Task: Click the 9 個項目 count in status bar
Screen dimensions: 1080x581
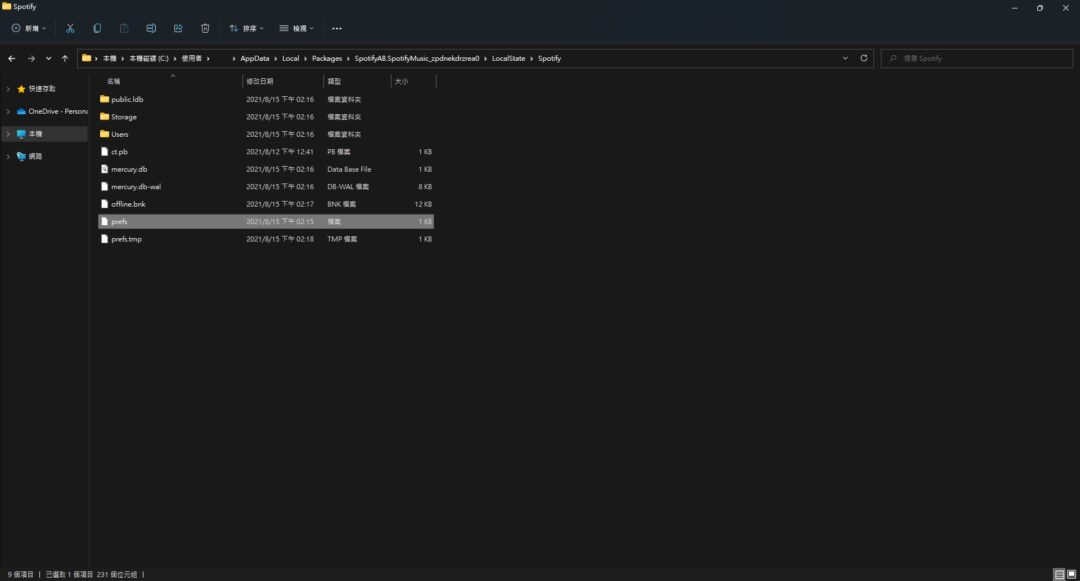Action: pos(21,574)
